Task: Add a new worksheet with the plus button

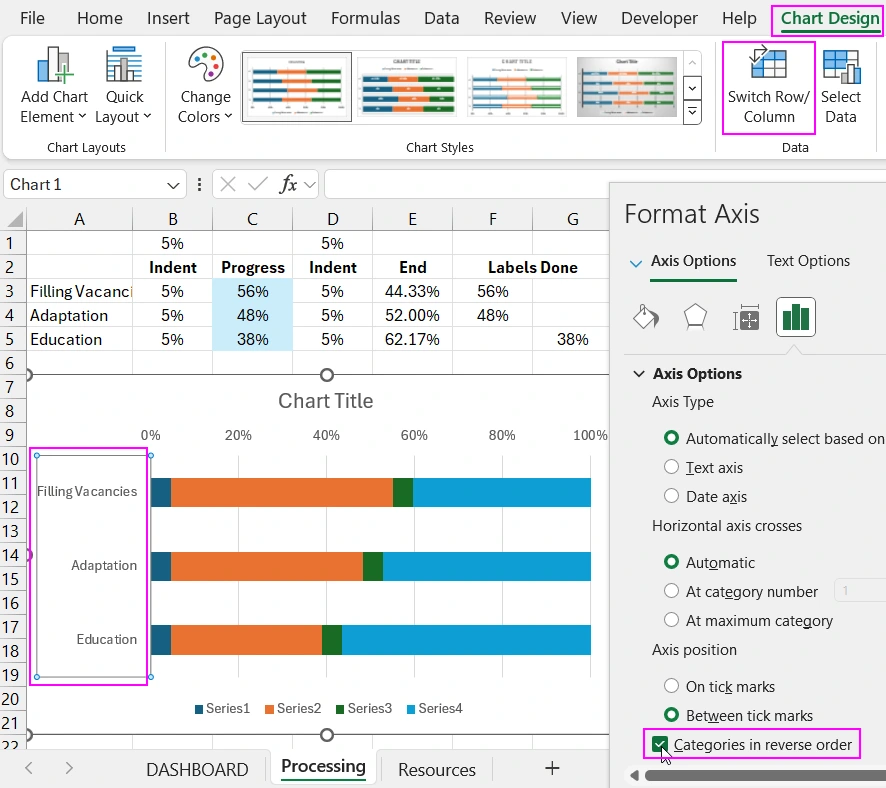Action: point(551,769)
